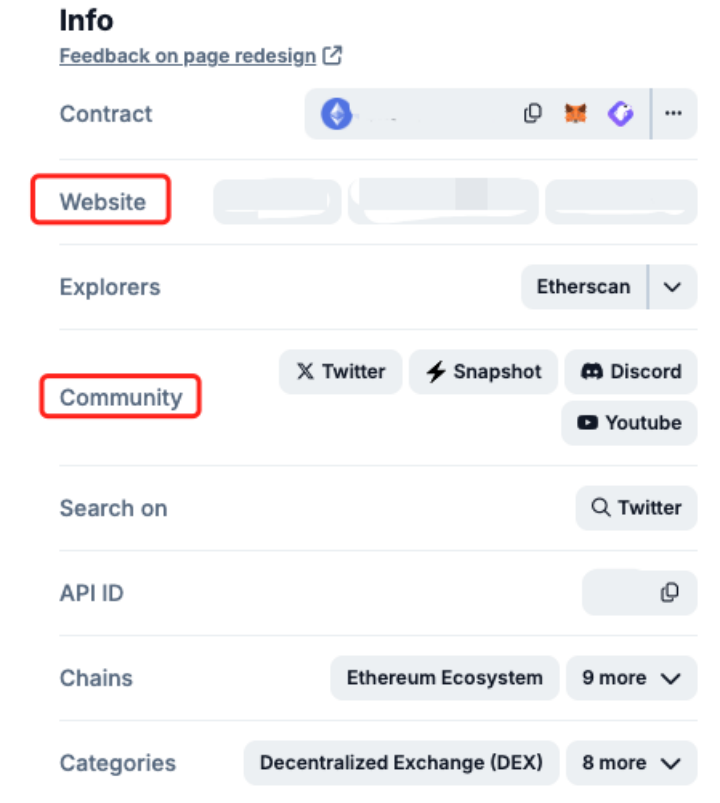Copy the API ID

coord(669,593)
